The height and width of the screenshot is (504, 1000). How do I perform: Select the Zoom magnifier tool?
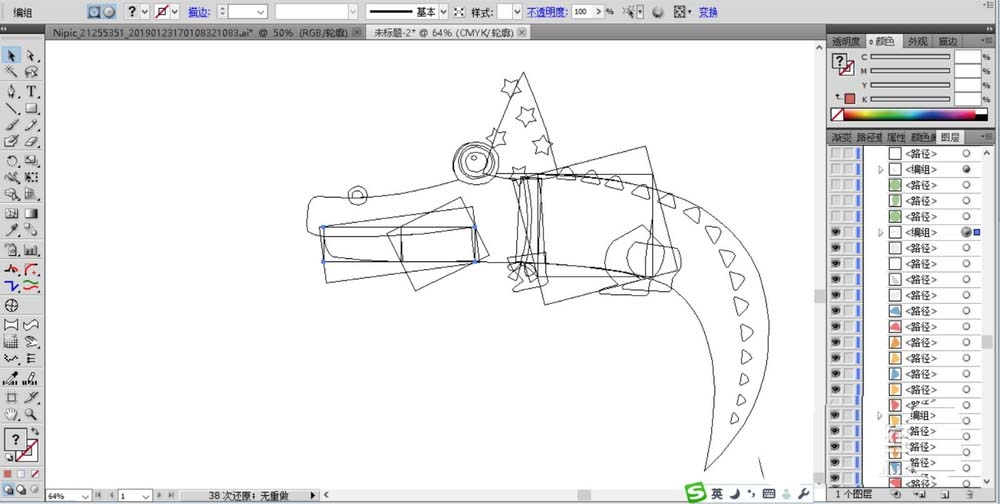click(32, 413)
